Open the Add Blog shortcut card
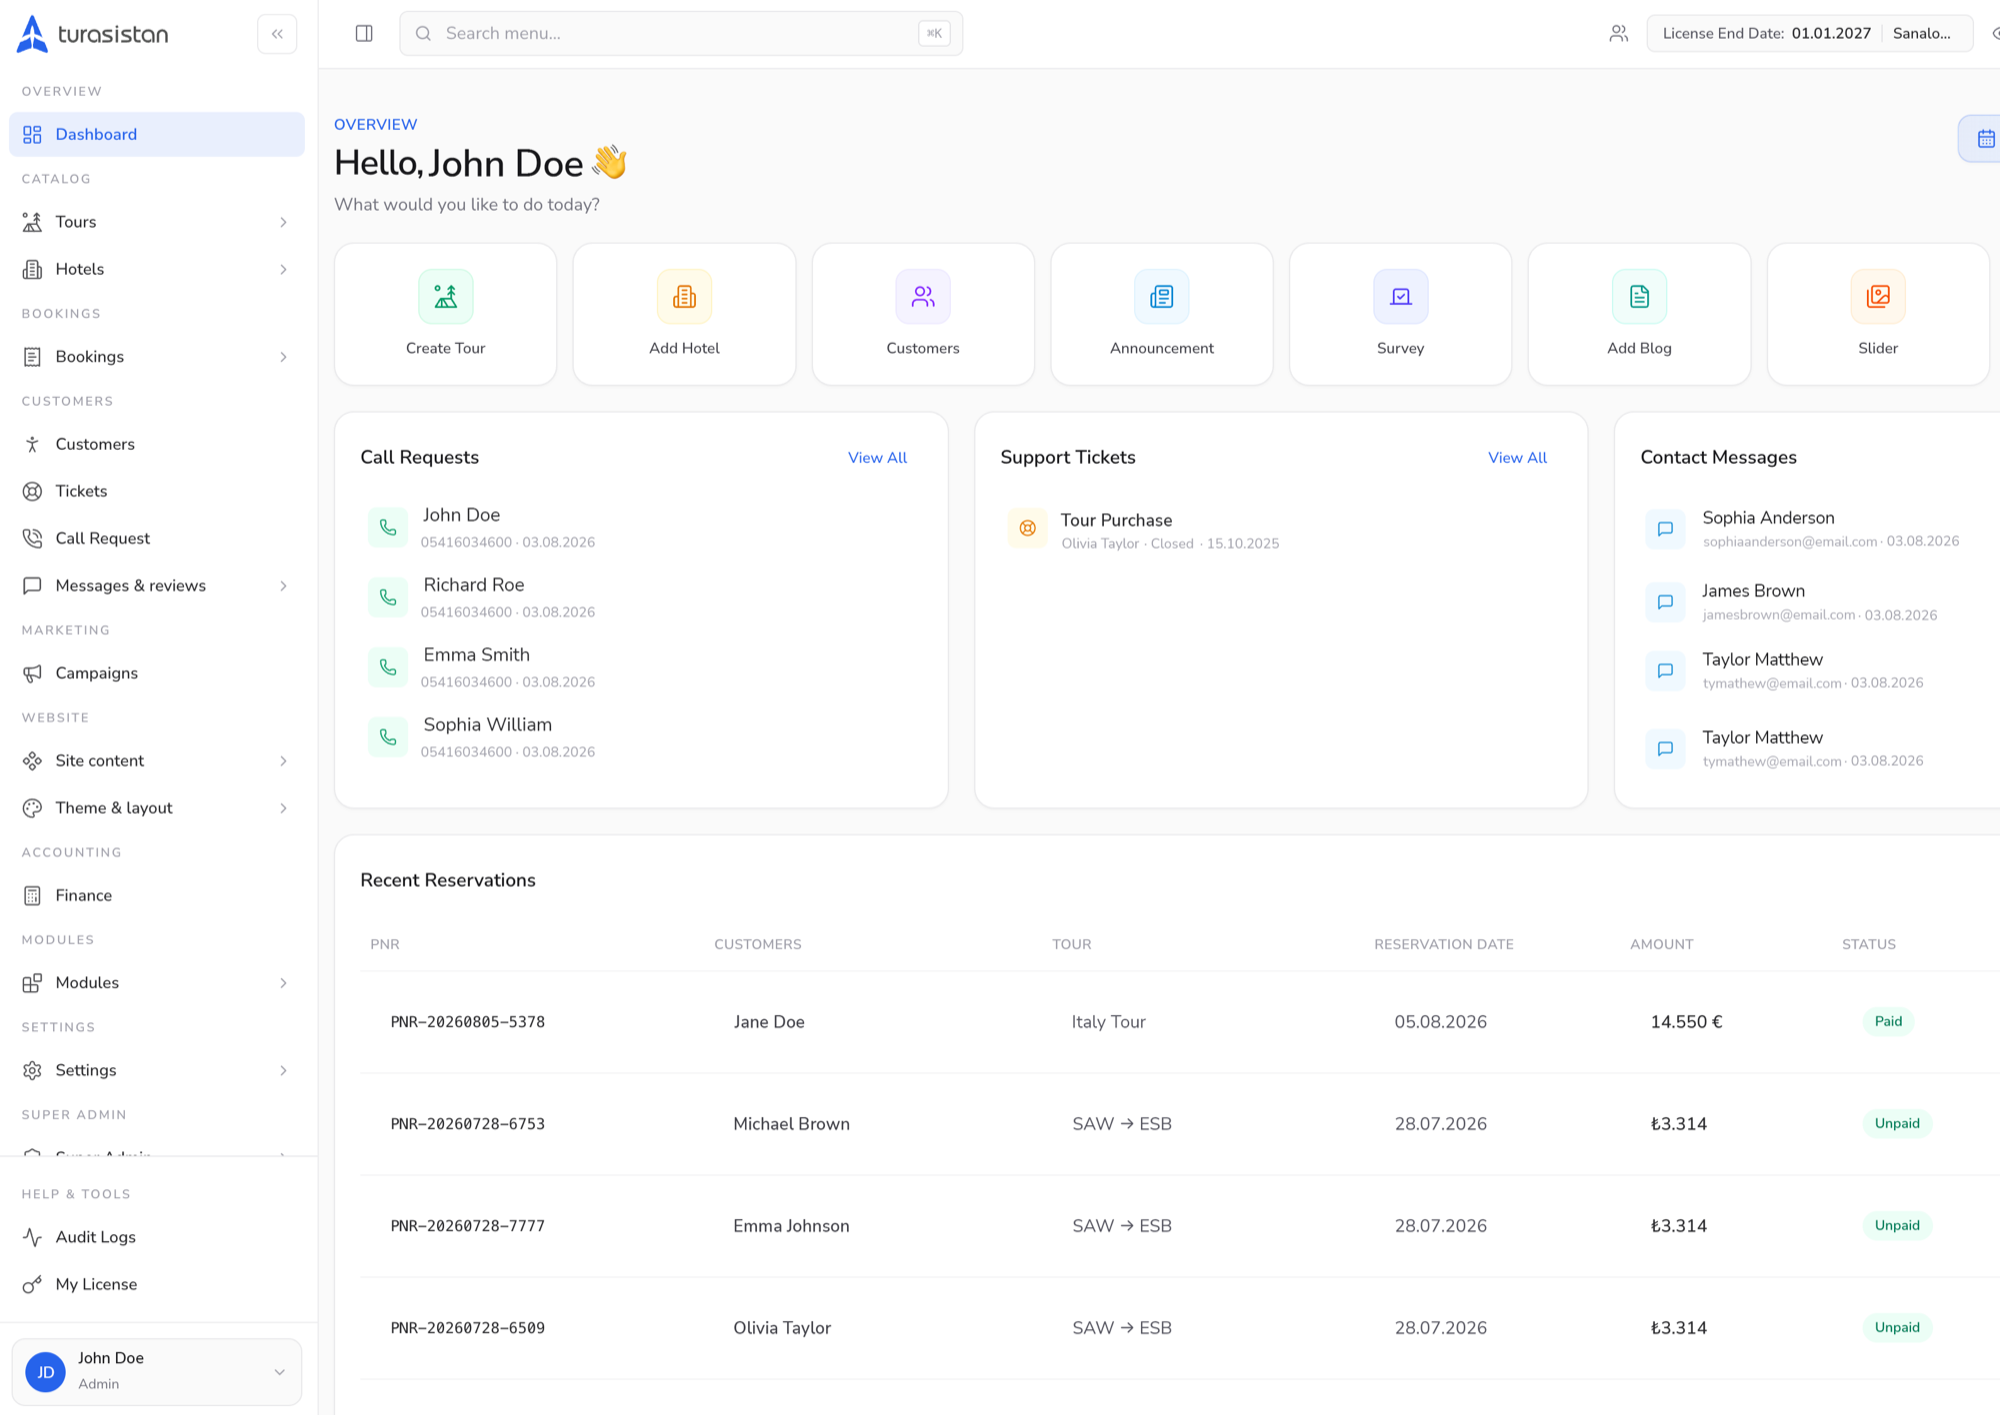 pyautogui.click(x=1639, y=314)
